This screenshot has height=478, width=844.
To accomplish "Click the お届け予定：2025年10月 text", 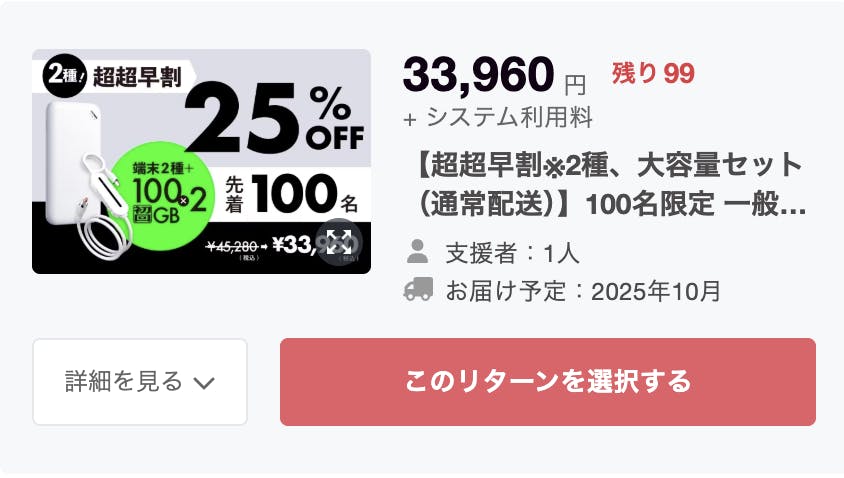I will point(582,291).
